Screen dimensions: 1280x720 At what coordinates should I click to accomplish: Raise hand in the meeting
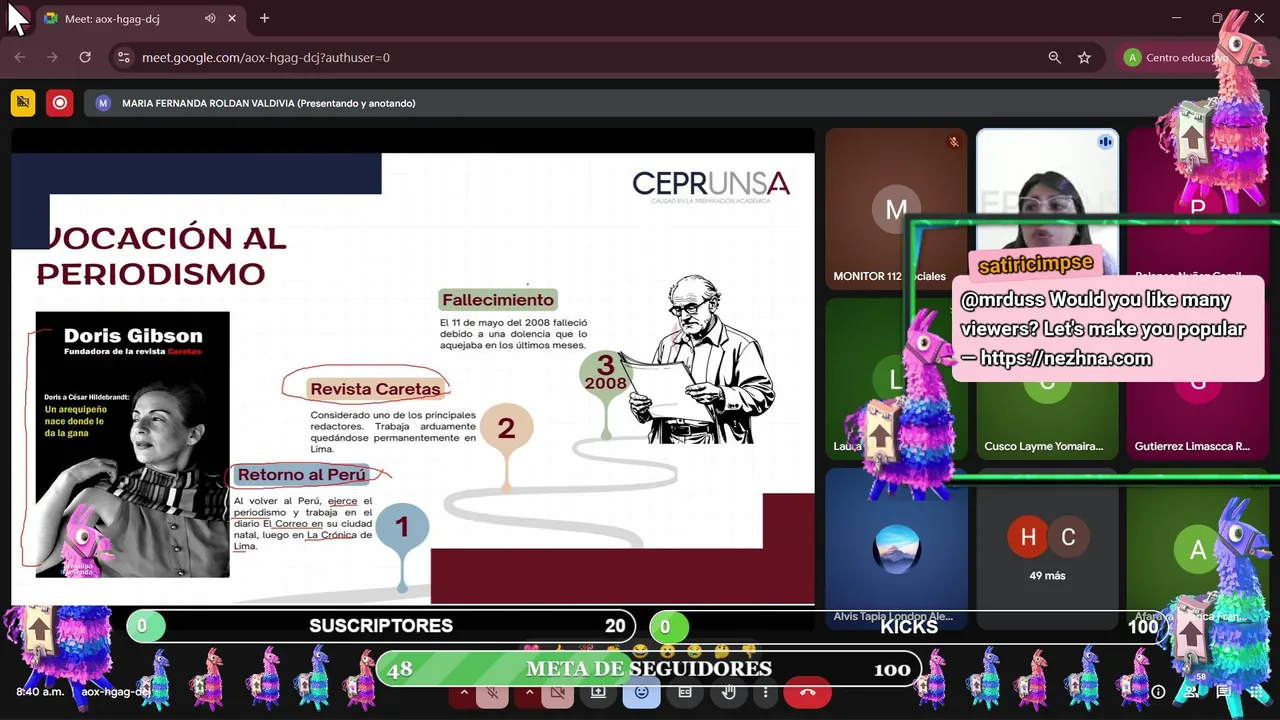tap(729, 692)
